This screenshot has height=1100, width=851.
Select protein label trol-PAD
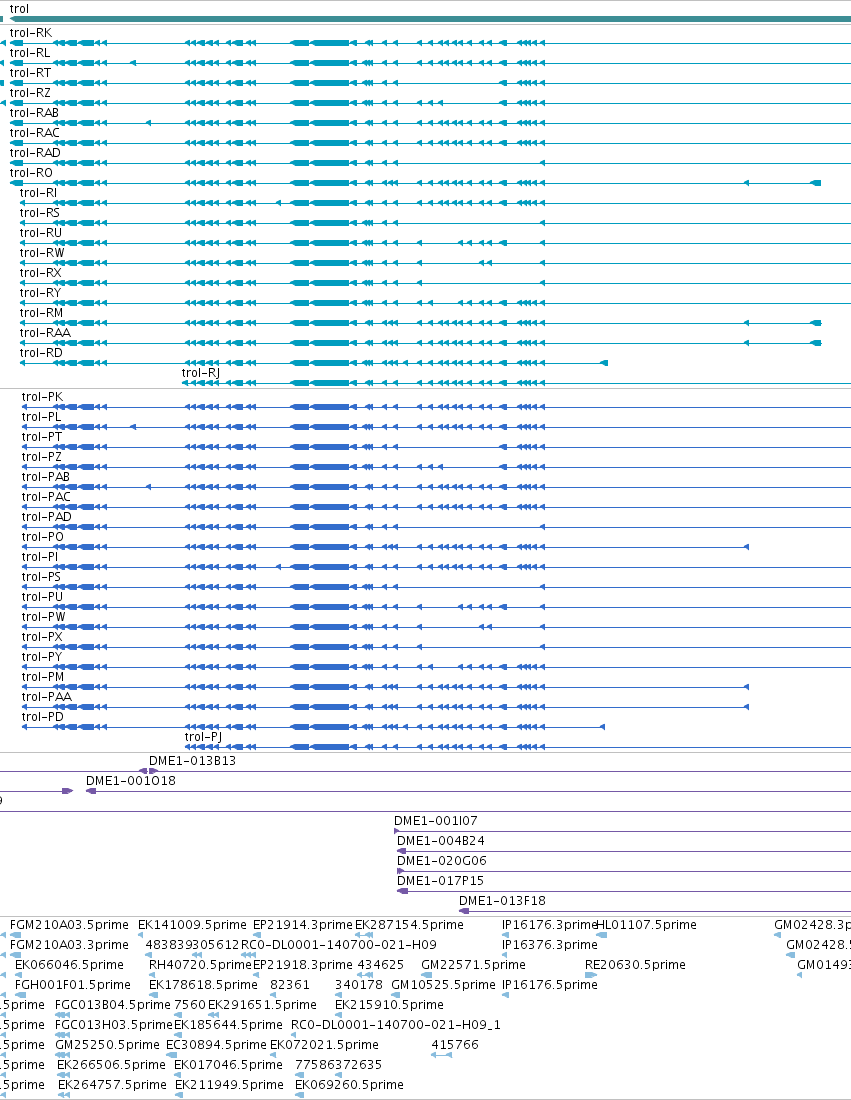pyautogui.click(x=46, y=517)
